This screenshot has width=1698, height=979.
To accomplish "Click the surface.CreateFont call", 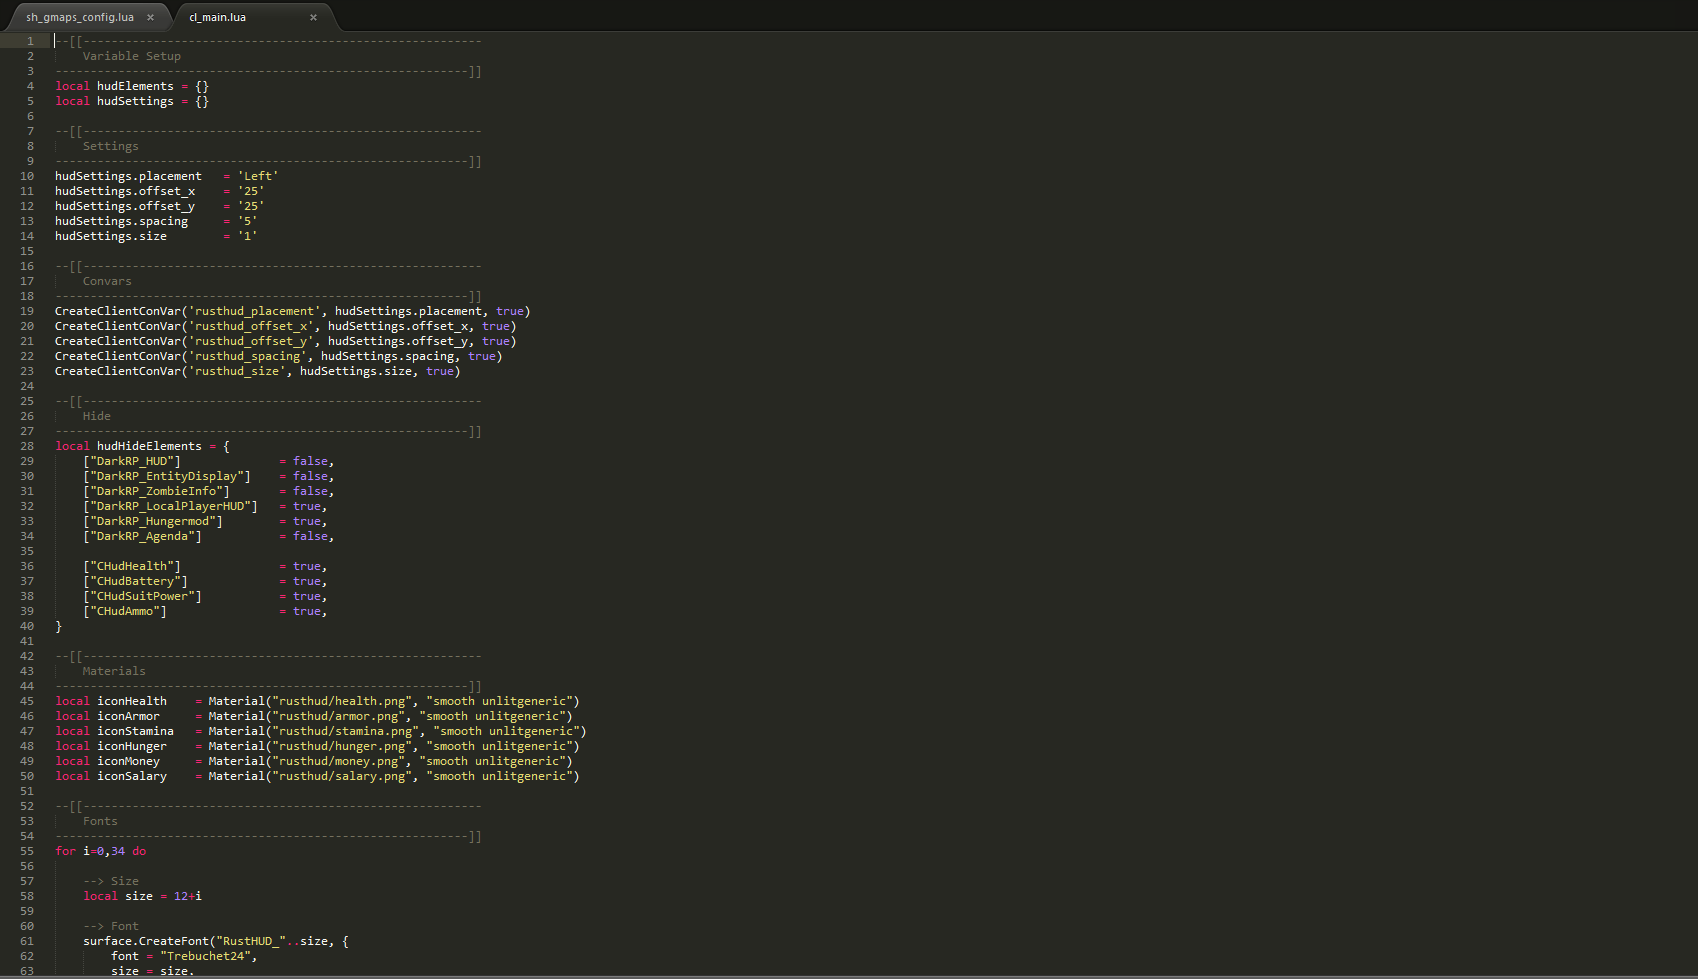I will click(x=216, y=941).
